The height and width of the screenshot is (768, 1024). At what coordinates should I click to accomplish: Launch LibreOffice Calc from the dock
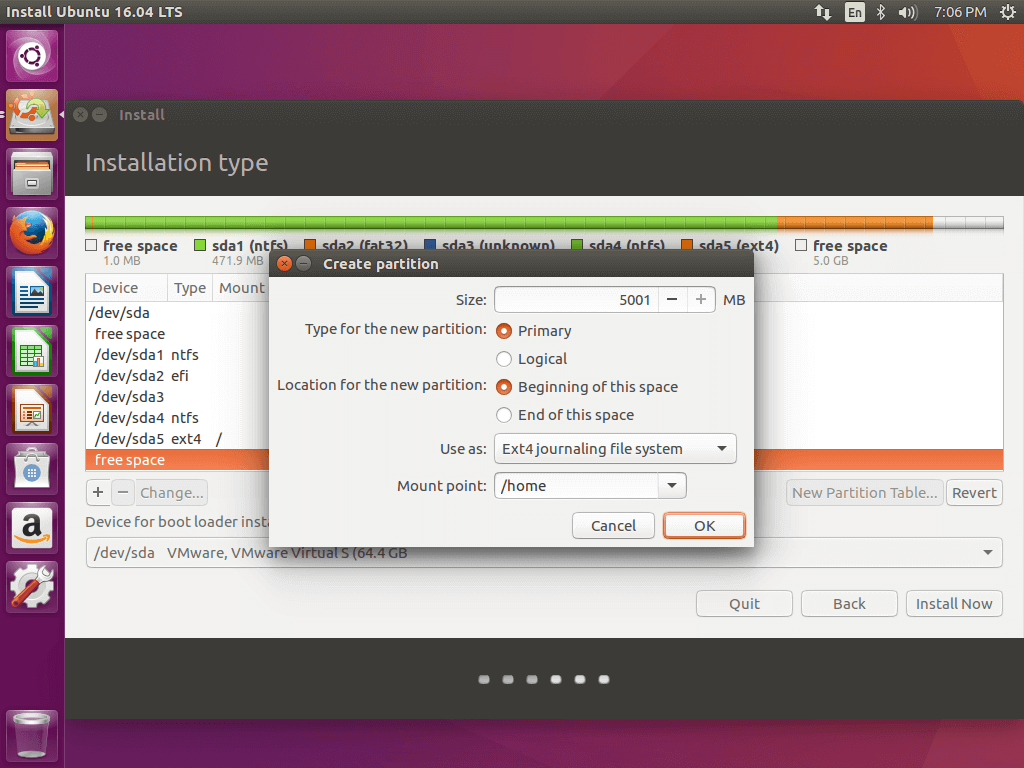(x=32, y=351)
